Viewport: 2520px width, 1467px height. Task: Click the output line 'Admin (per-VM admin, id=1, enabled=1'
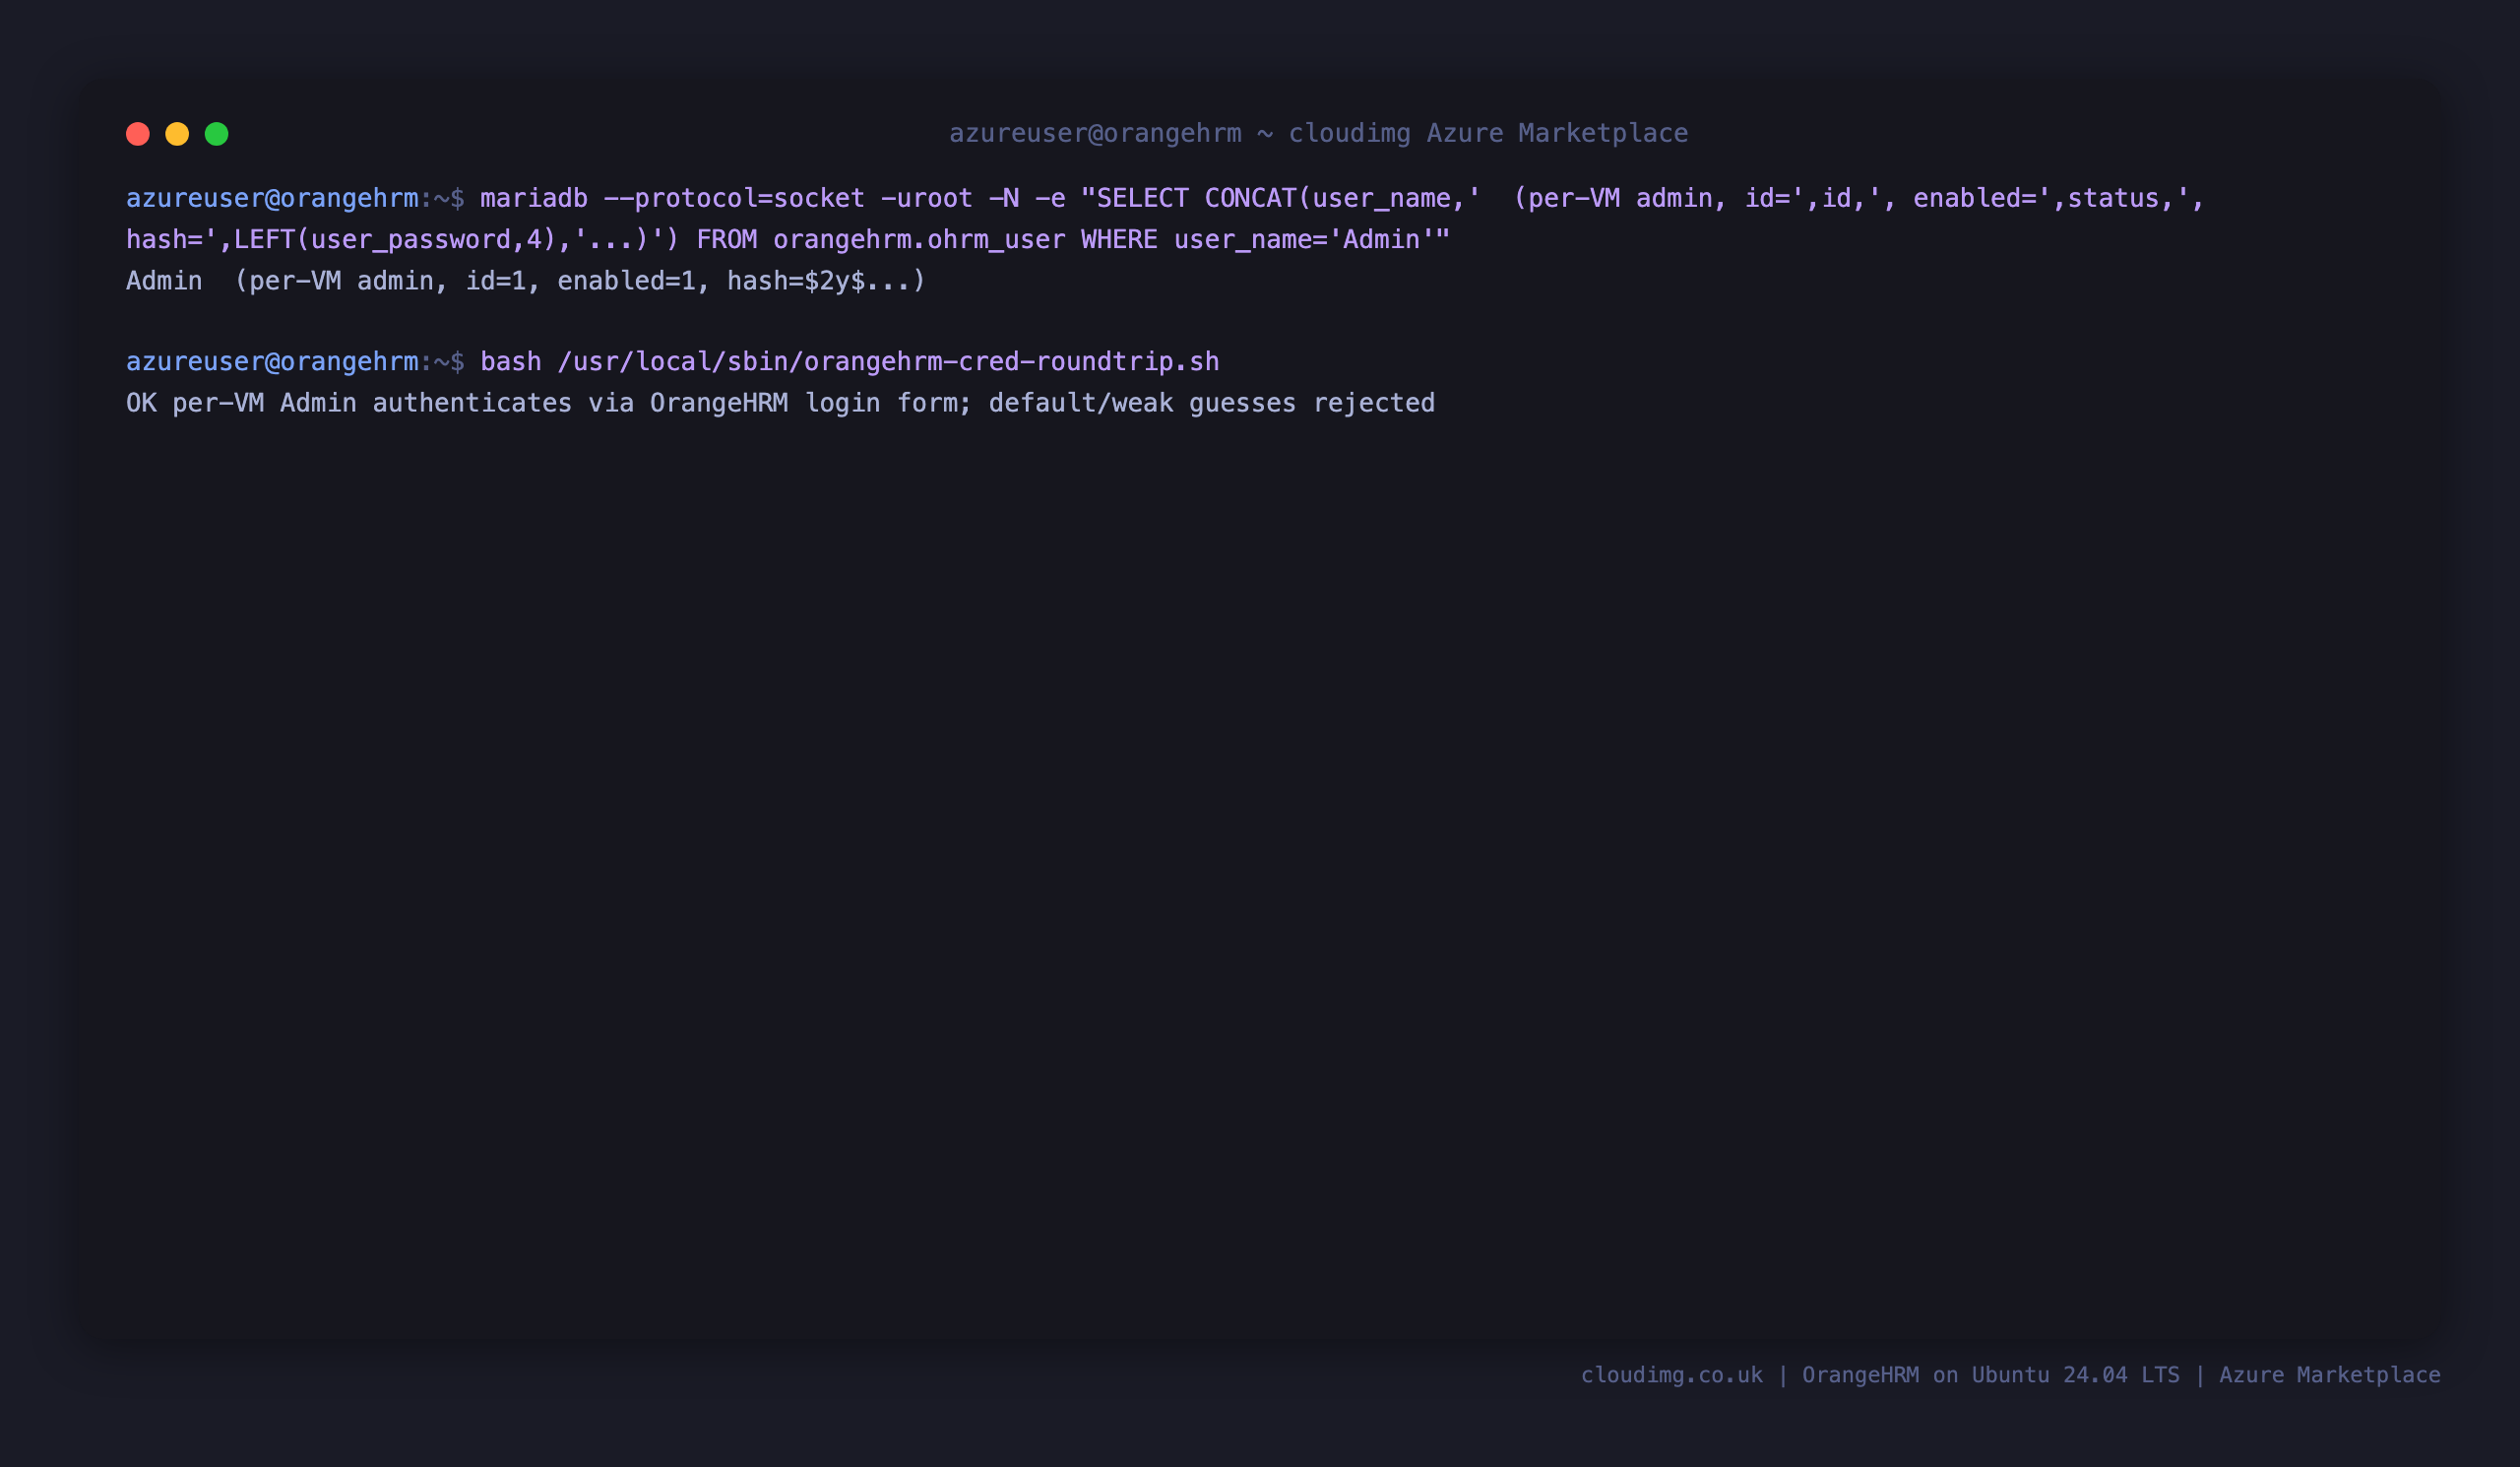coord(410,281)
